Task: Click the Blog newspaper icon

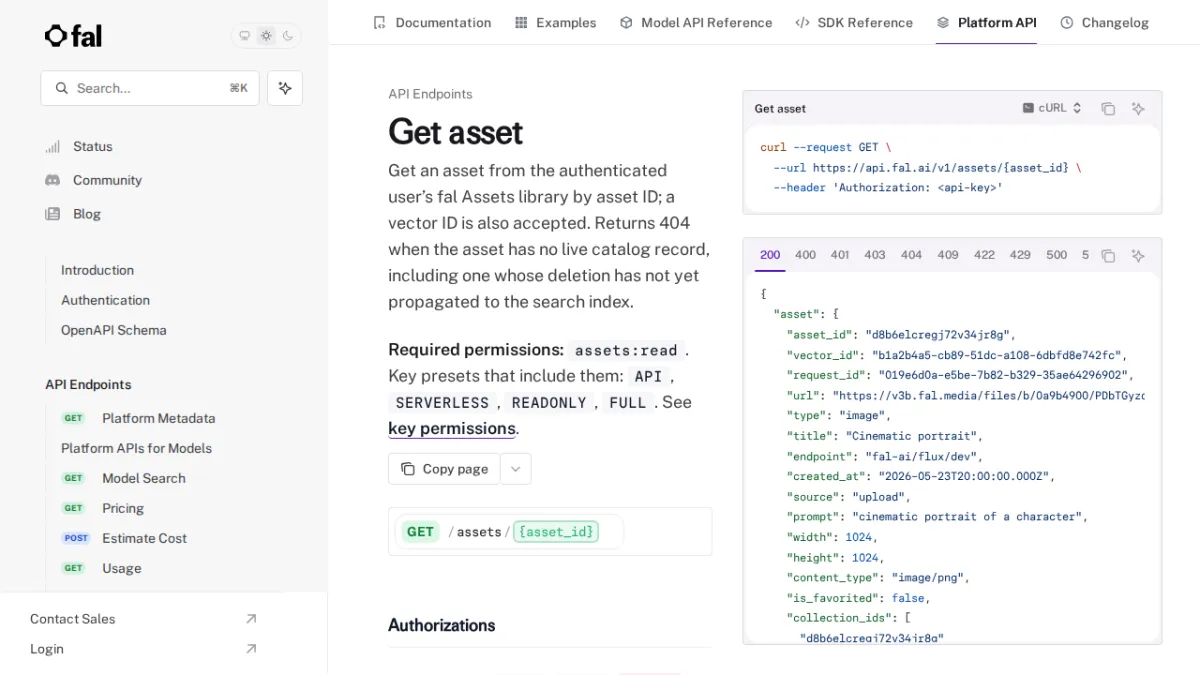Action: coord(52,214)
